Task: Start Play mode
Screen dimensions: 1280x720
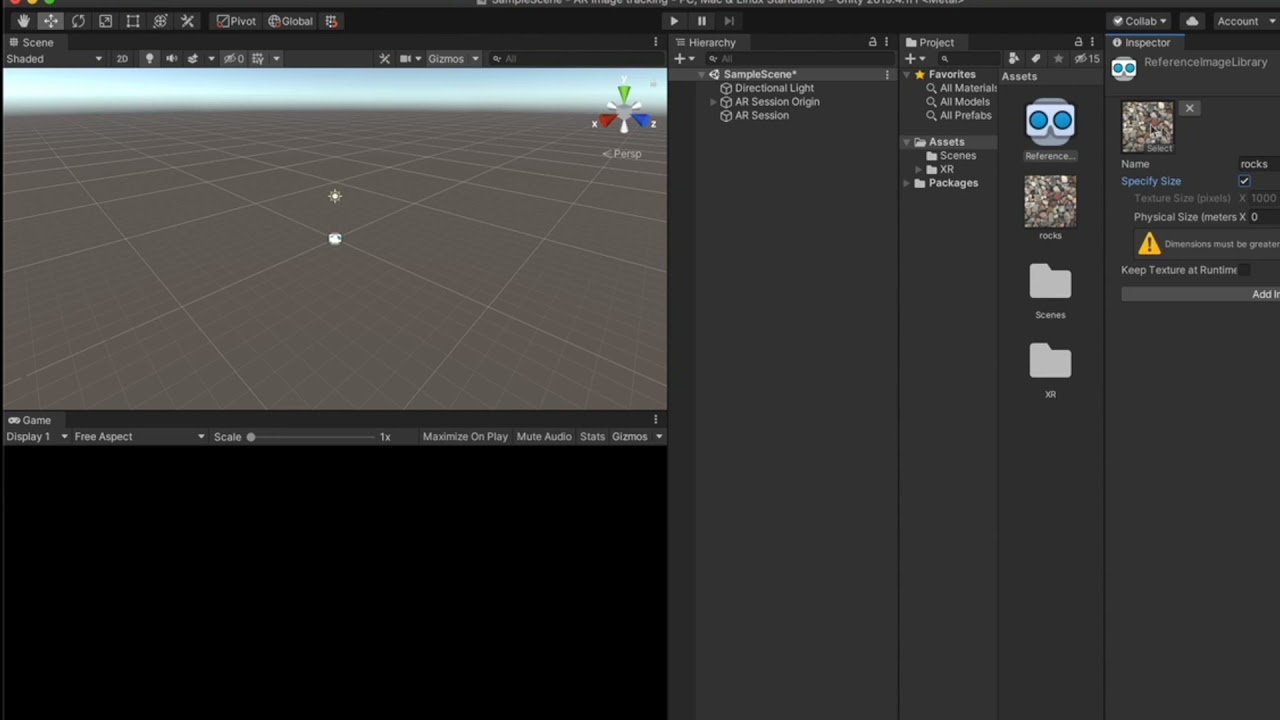Action: pyautogui.click(x=674, y=21)
